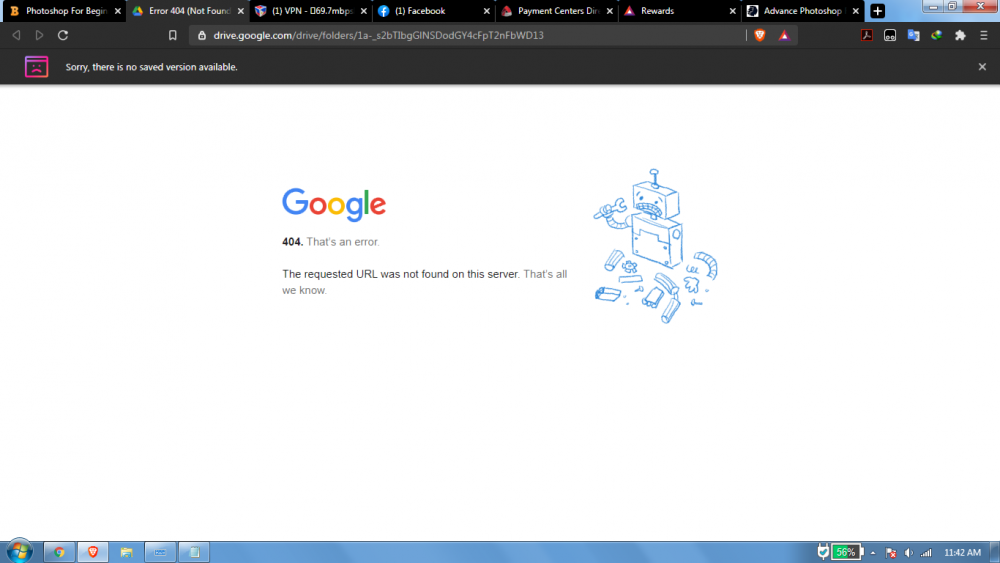This screenshot has width=1000, height=563.
Task: Click the Adobe Acrobat extension icon
Action: click(x=867, y=35)
